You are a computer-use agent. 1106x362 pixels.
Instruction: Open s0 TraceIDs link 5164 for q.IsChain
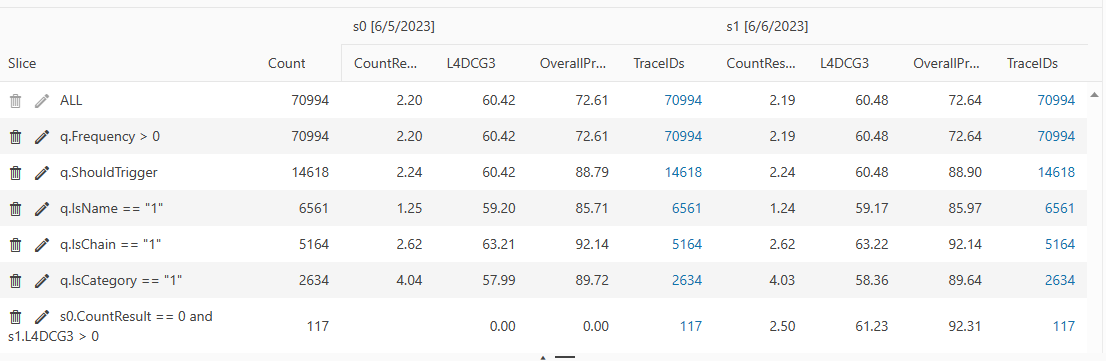pyautogui.click(x=687, y=244)
